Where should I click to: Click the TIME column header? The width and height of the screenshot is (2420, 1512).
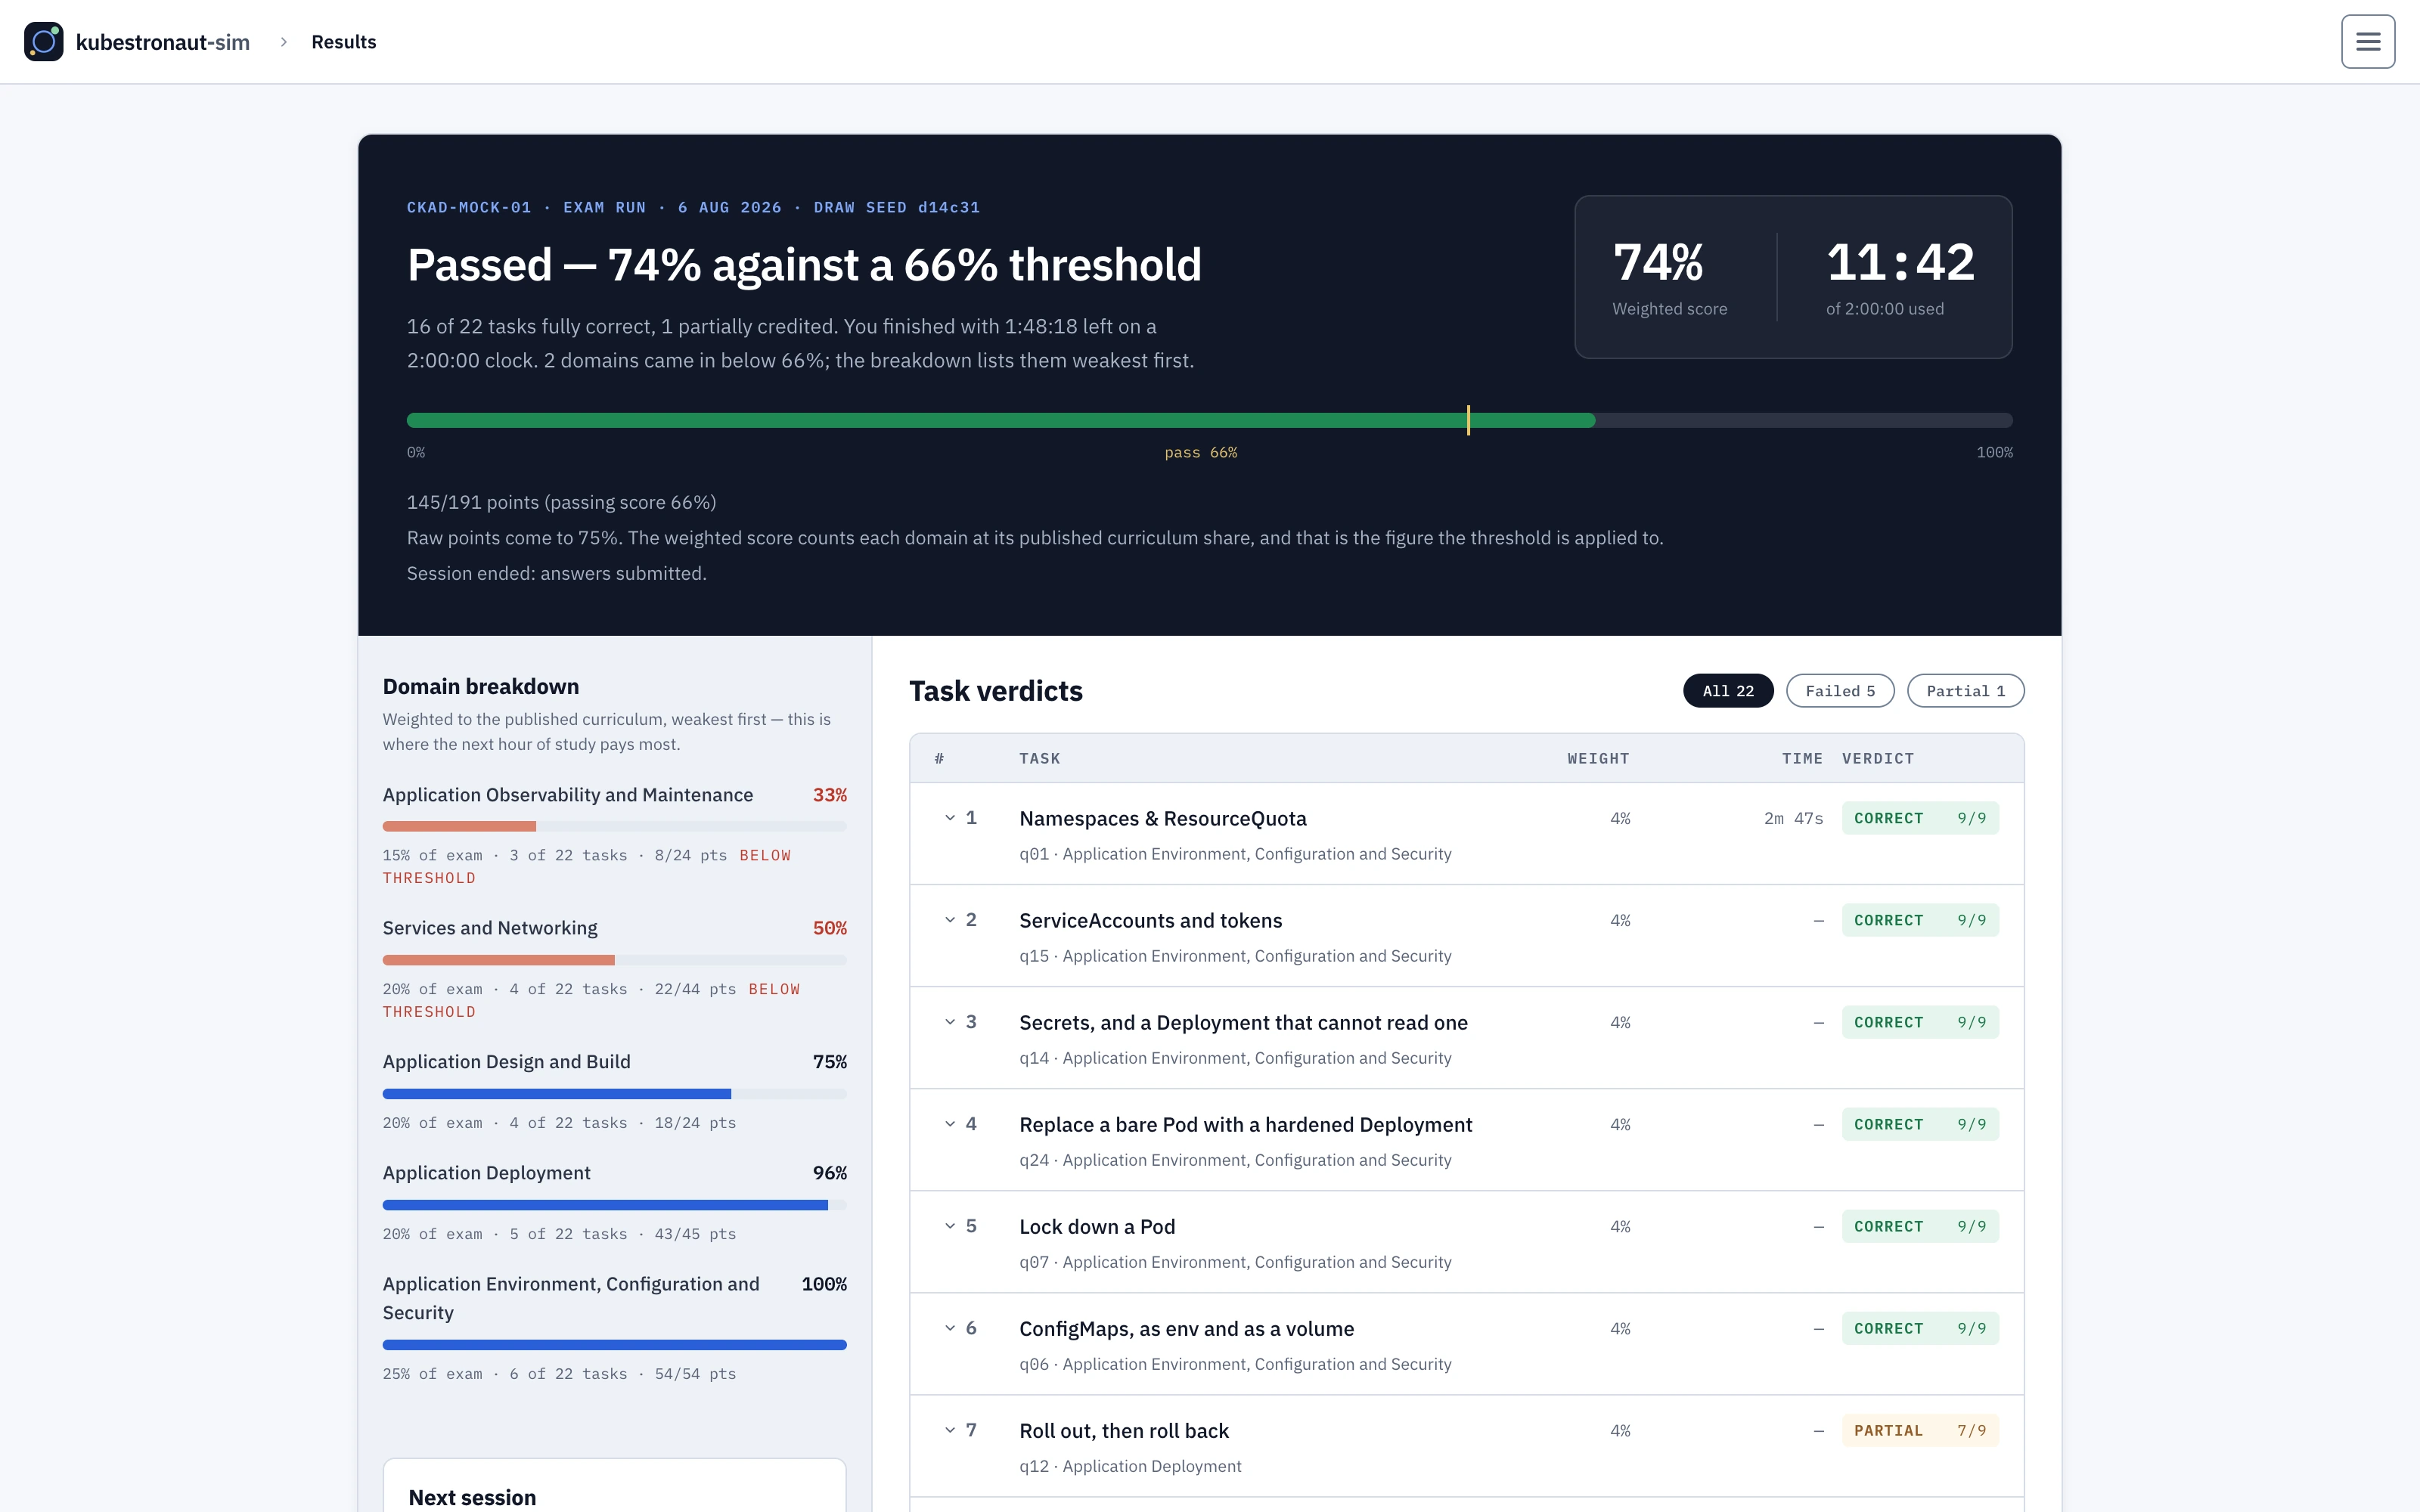(x=1802, y=758)
